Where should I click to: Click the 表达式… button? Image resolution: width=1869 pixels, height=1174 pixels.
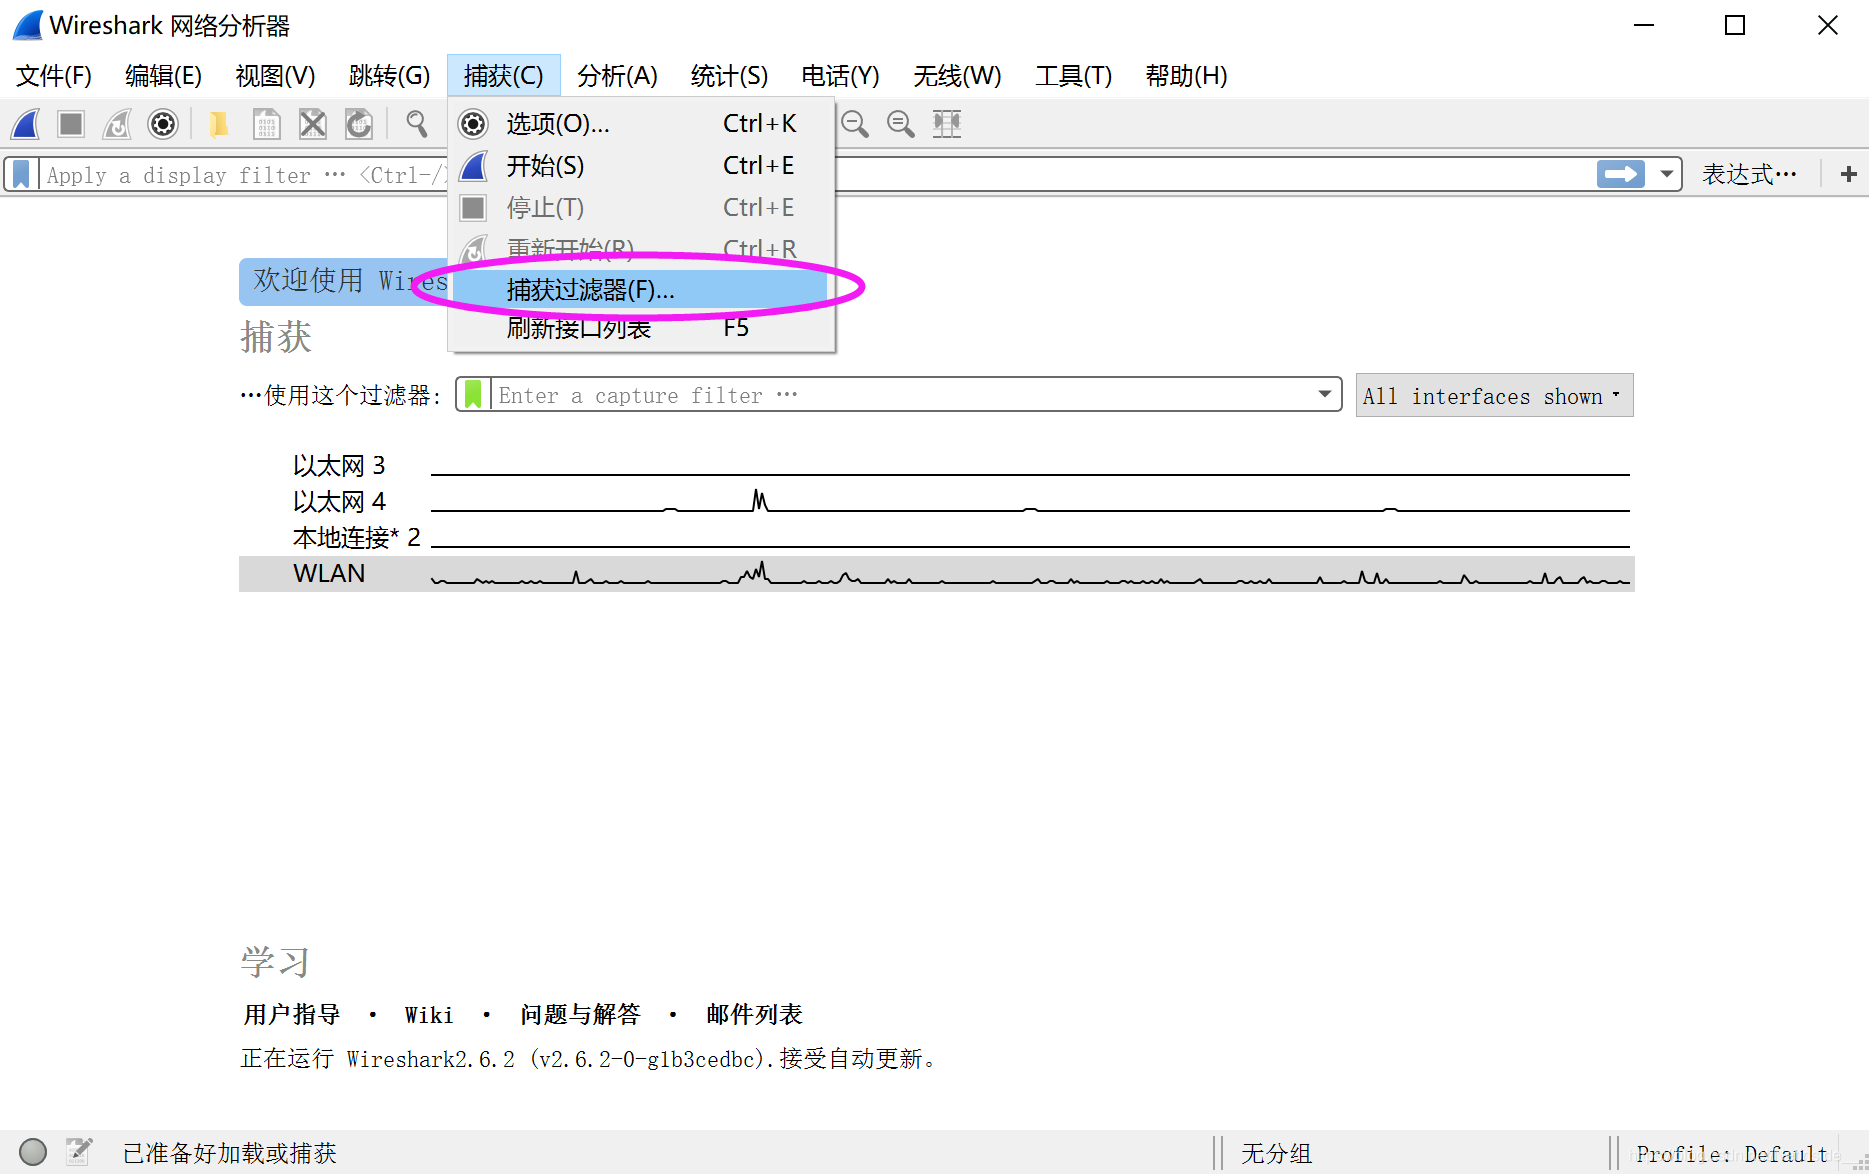coord(1749,174)
